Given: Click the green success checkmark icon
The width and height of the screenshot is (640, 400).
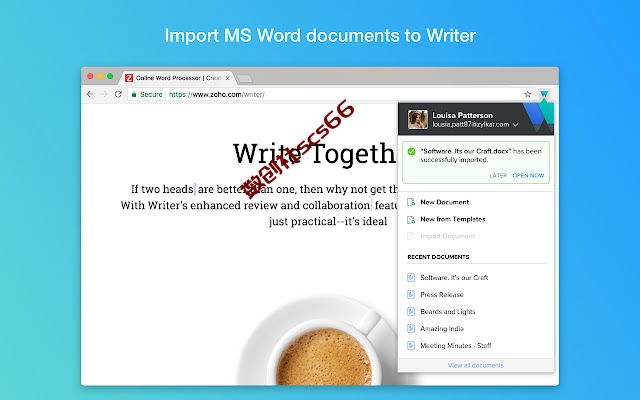Looking at the screenshot, I should tap(411, 151).
